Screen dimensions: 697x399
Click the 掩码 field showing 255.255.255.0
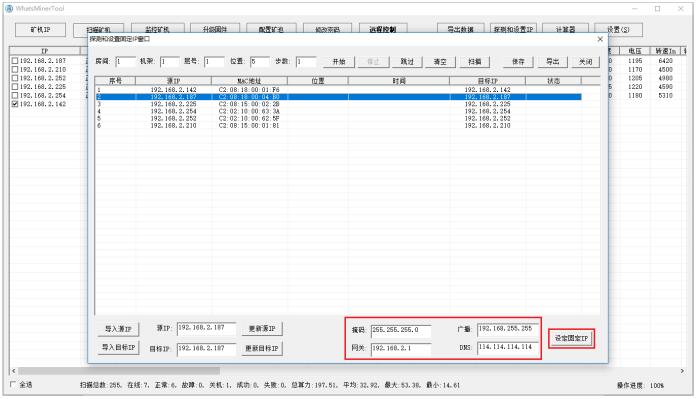click(401, 331)
